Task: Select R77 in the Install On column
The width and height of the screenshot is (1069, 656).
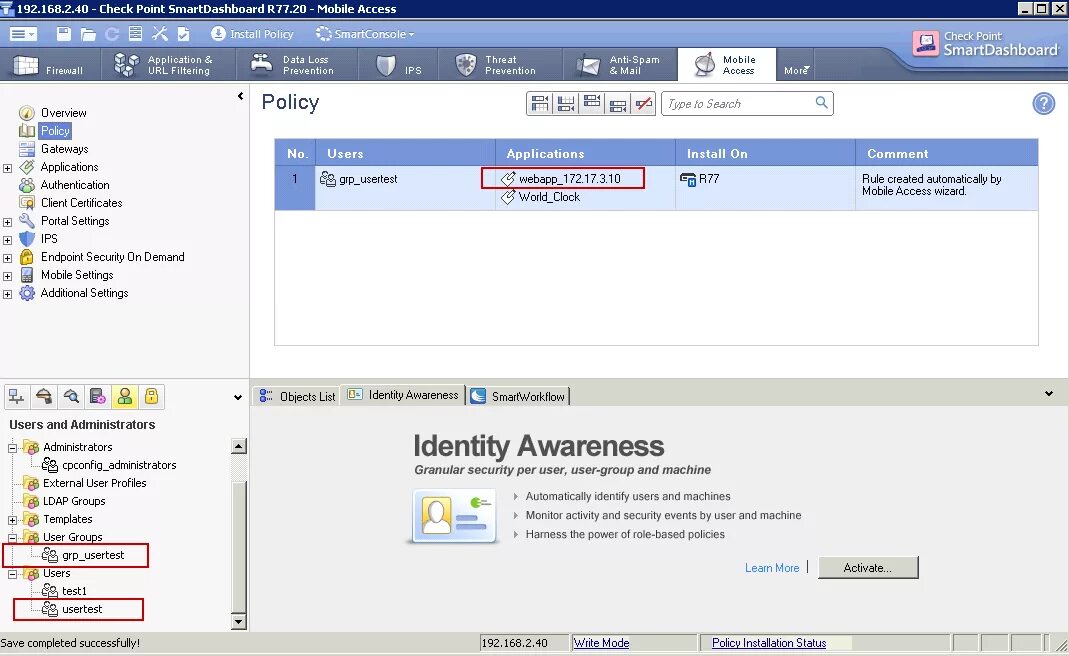Action: pyautogui.click(x=700, y=179)
